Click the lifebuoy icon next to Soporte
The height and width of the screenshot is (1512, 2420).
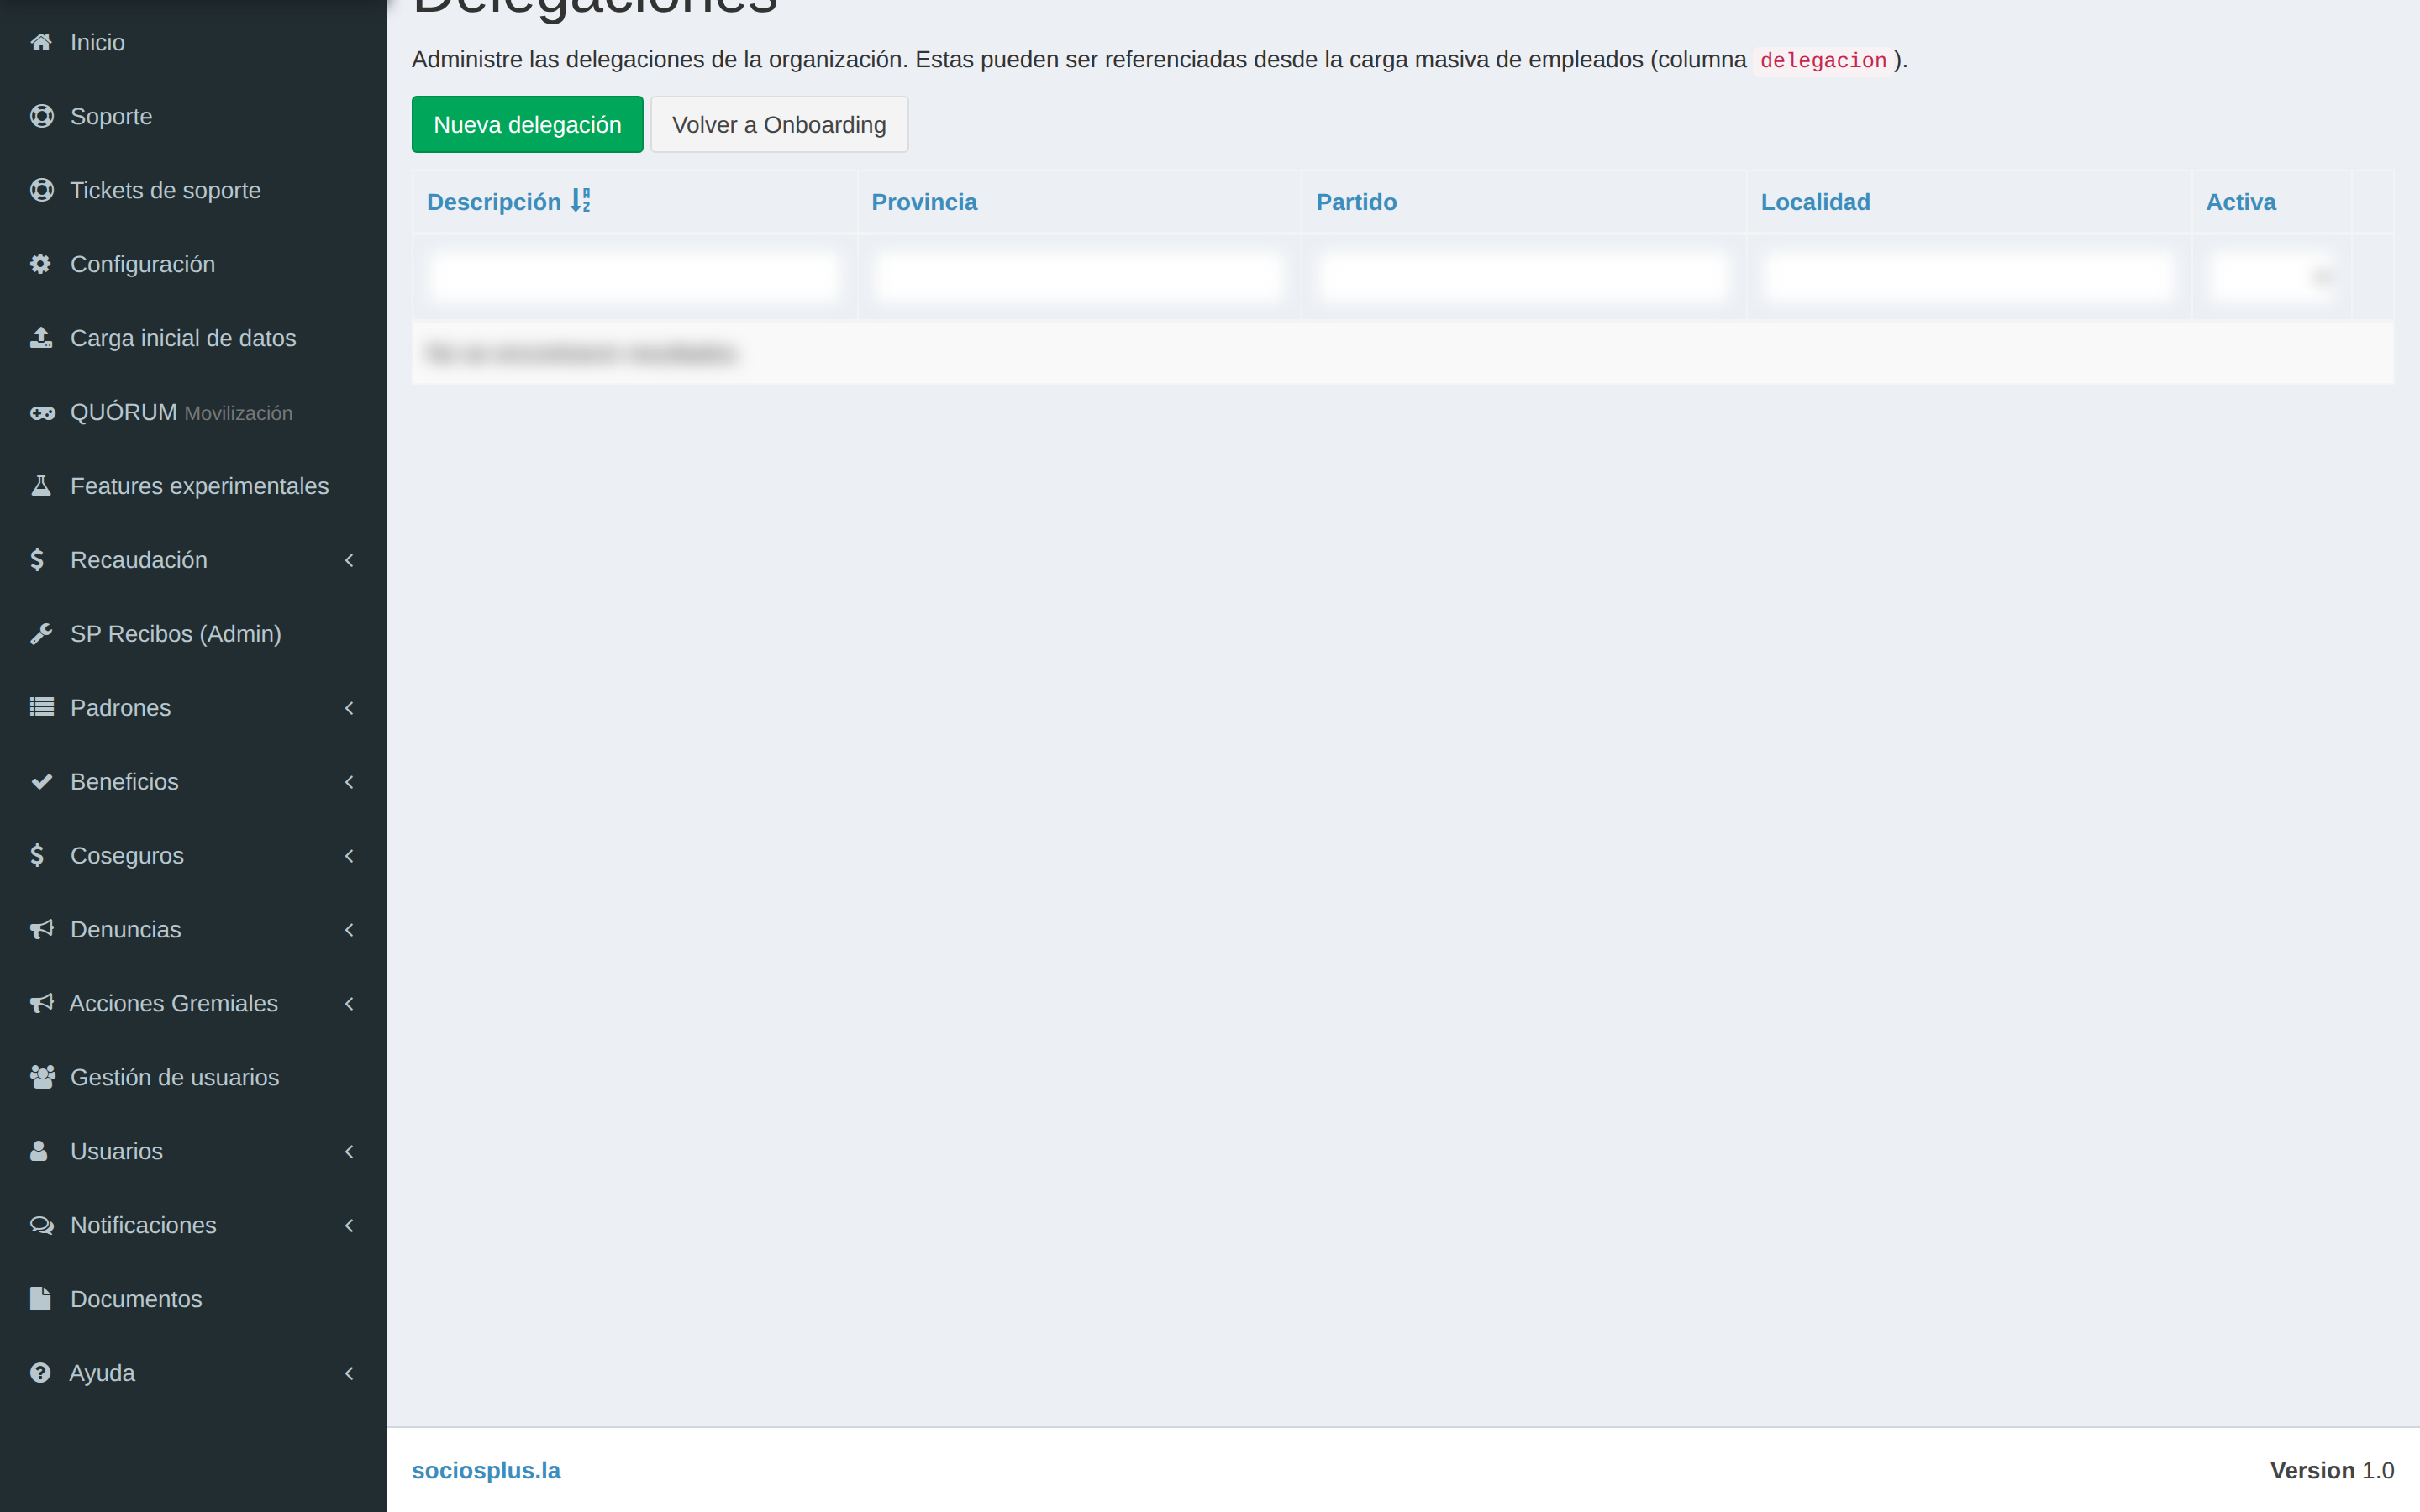point(41,116)
